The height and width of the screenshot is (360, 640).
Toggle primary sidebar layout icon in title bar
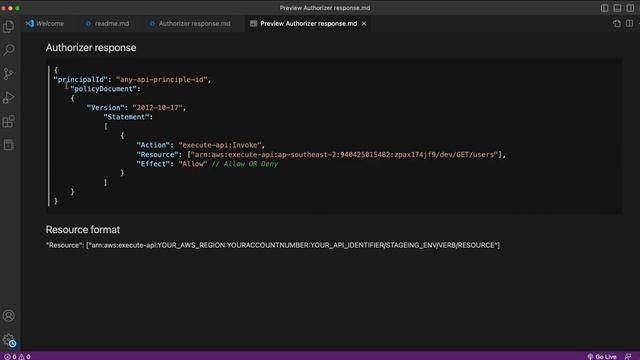pos(604,8)
